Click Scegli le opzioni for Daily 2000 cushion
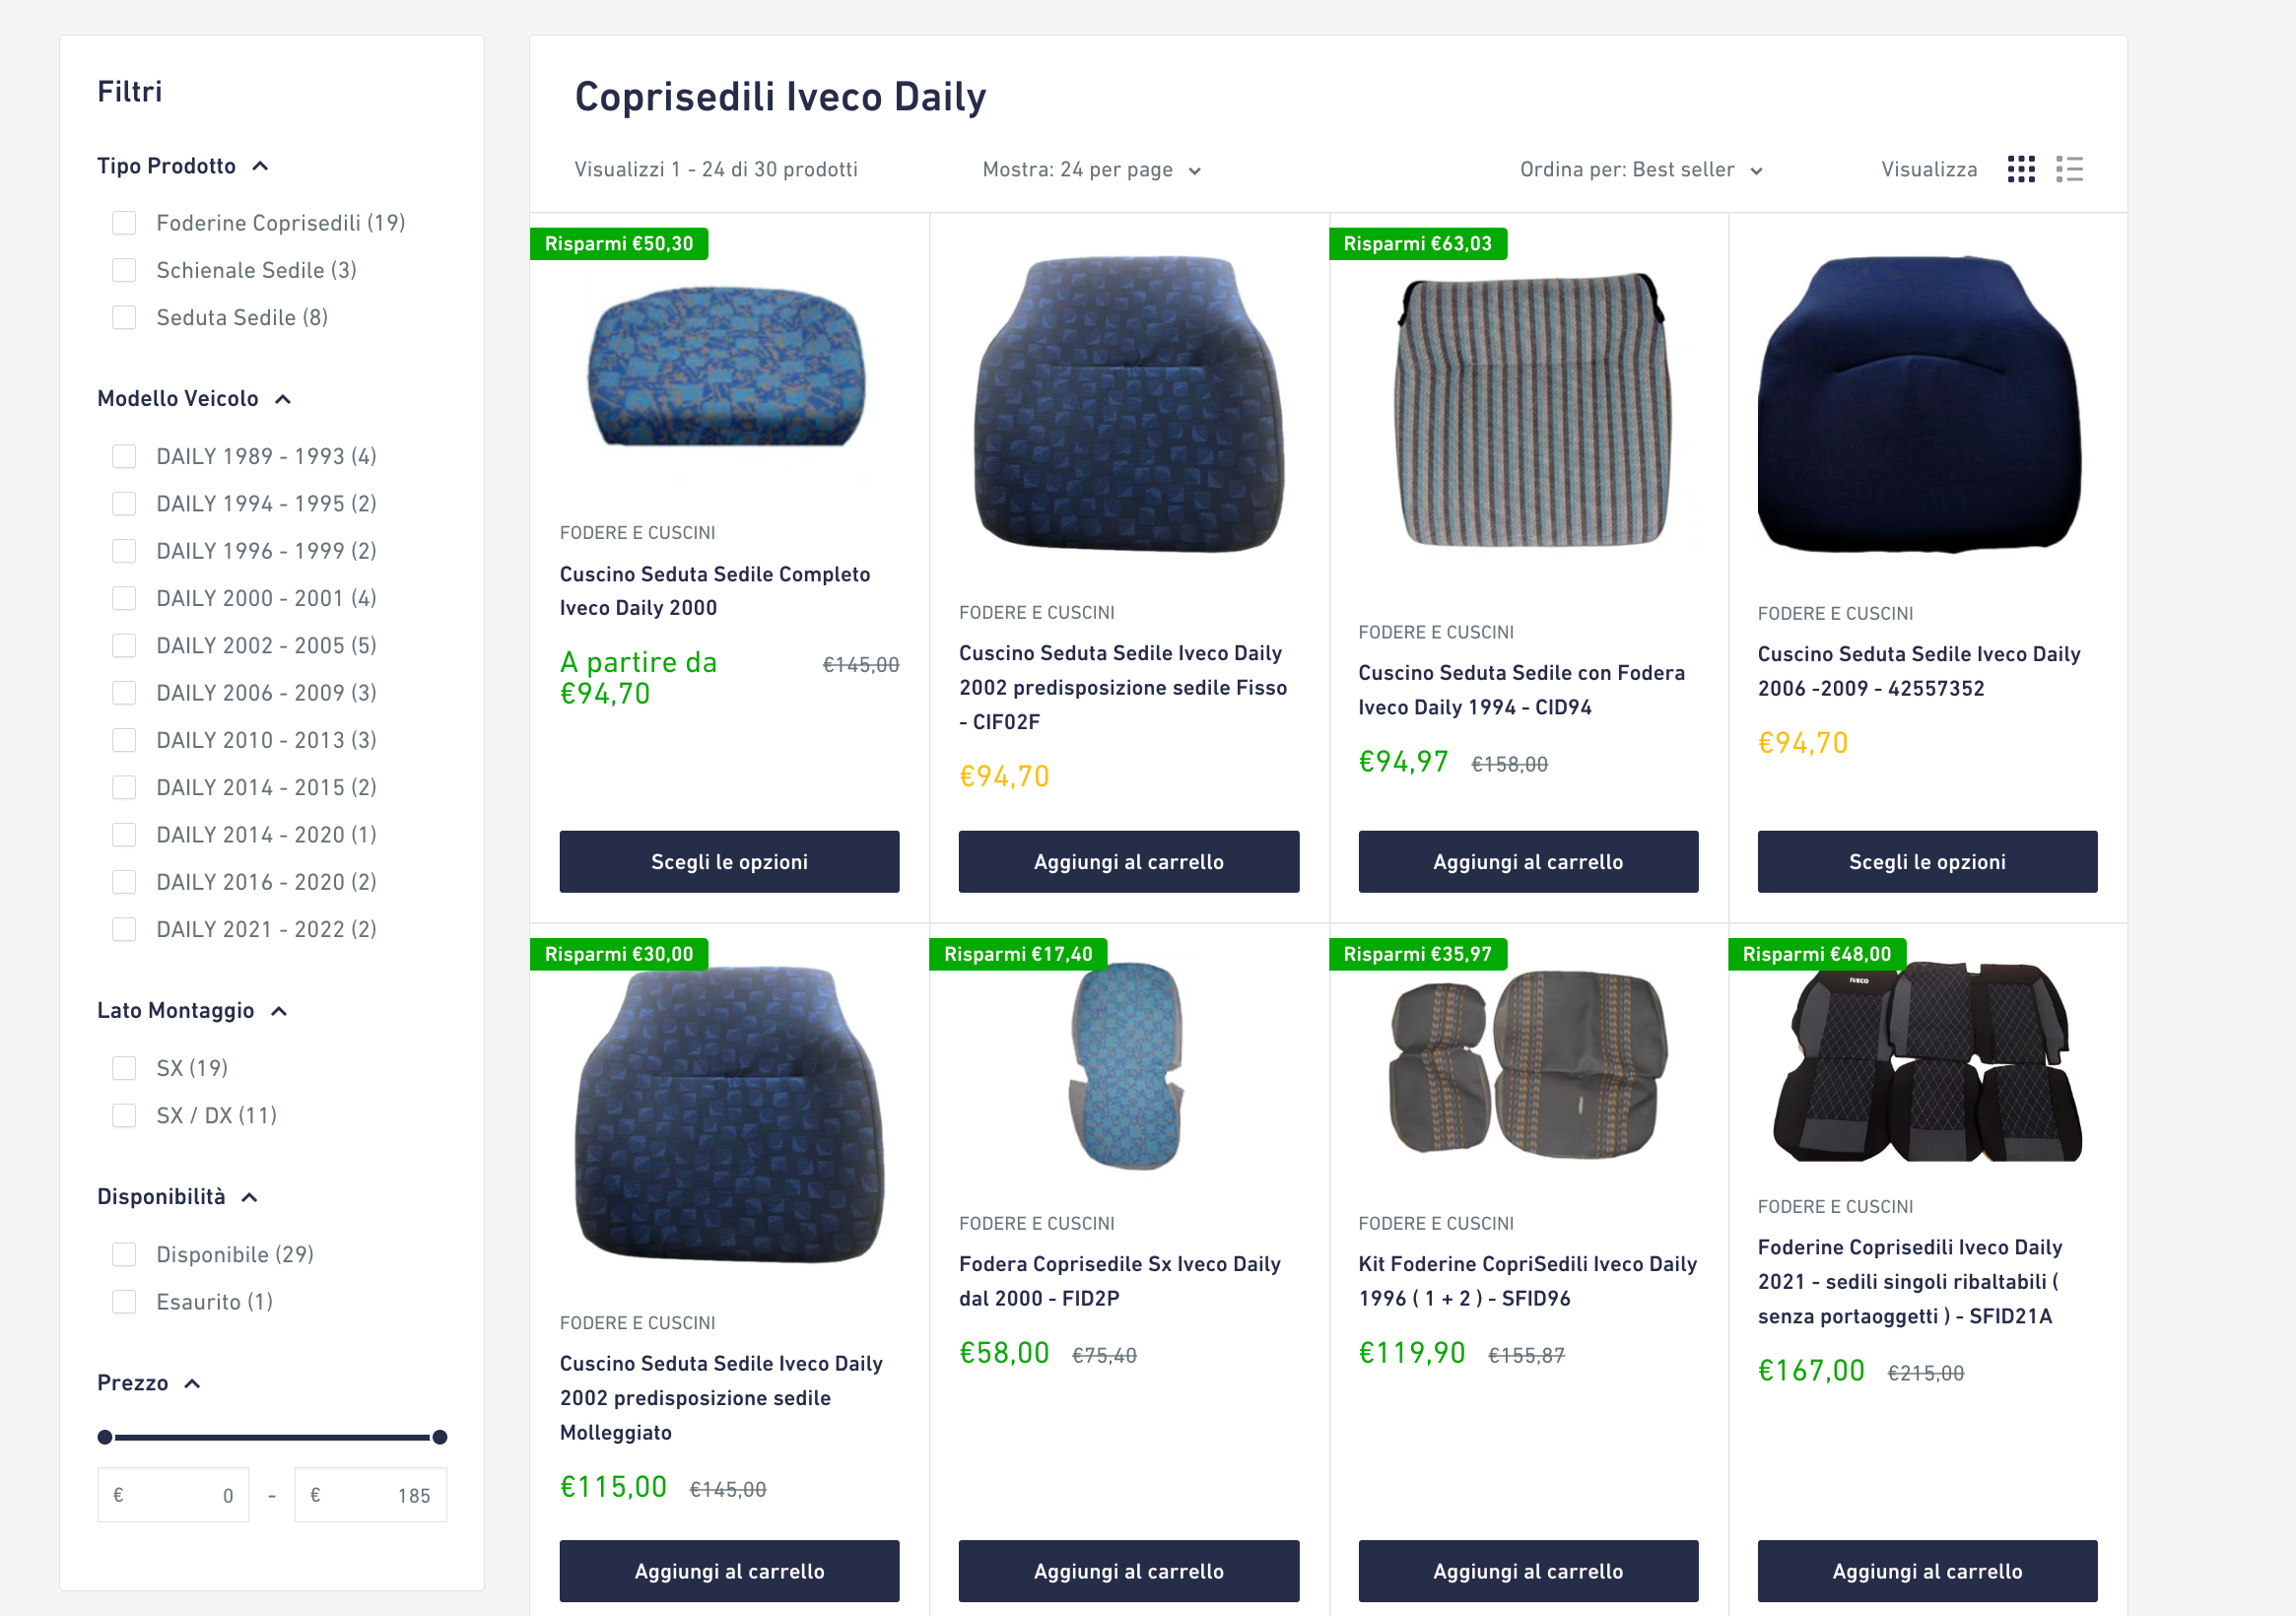The width and height of the screenshot is (2296, 1616). [729, 862]
